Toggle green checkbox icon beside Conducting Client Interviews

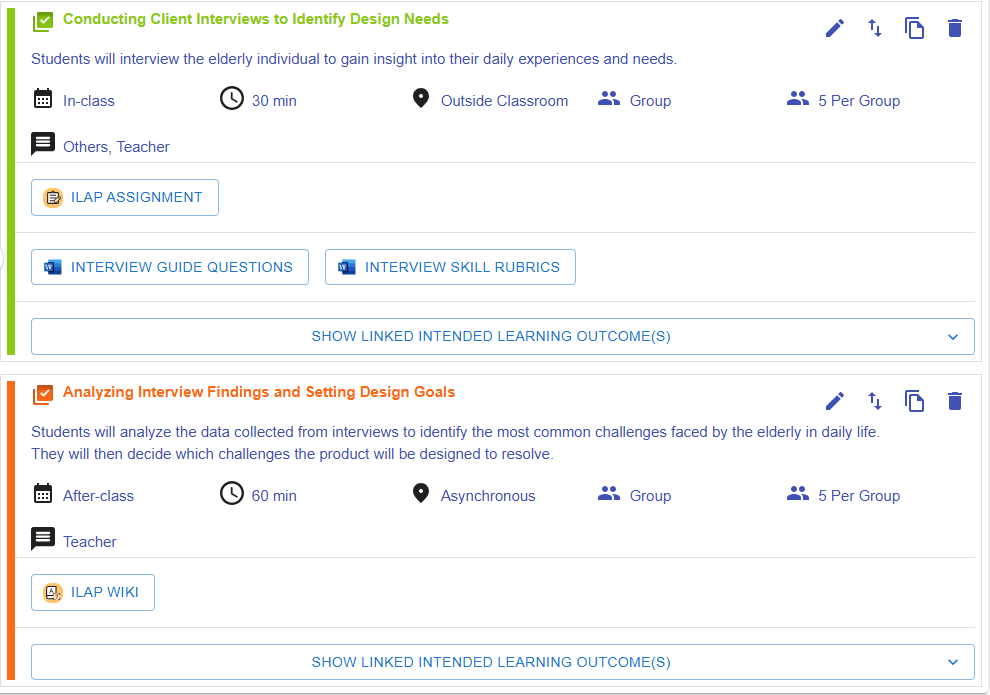(42, 21)
